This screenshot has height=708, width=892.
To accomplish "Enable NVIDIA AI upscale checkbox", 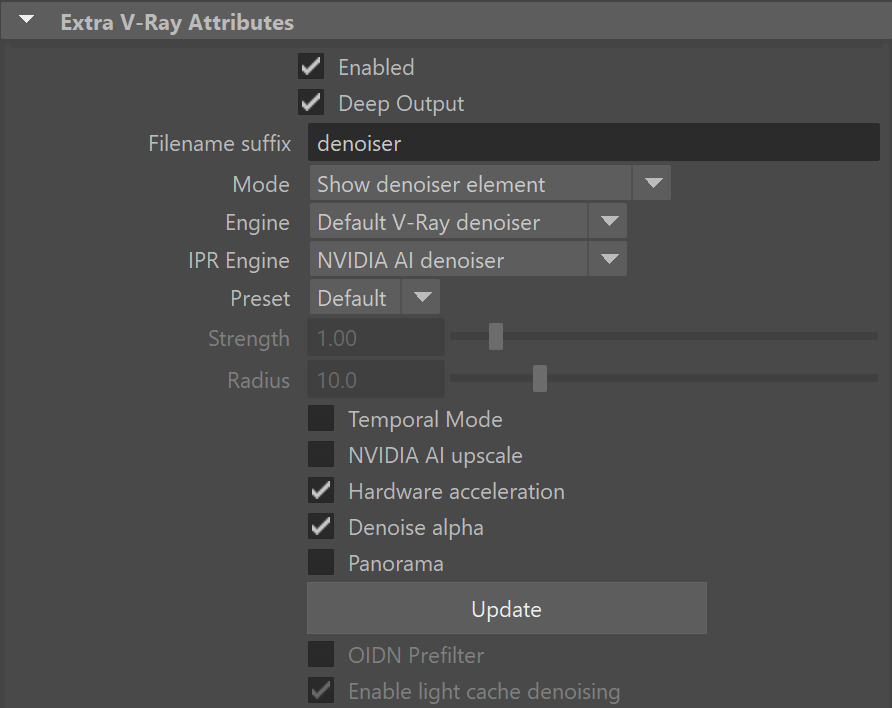I will click(321, 454).
